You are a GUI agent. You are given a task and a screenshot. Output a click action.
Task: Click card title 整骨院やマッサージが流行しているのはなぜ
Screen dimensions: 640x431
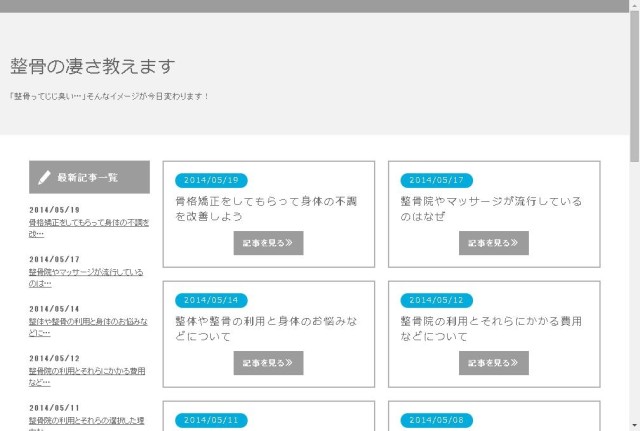(491, 209)
